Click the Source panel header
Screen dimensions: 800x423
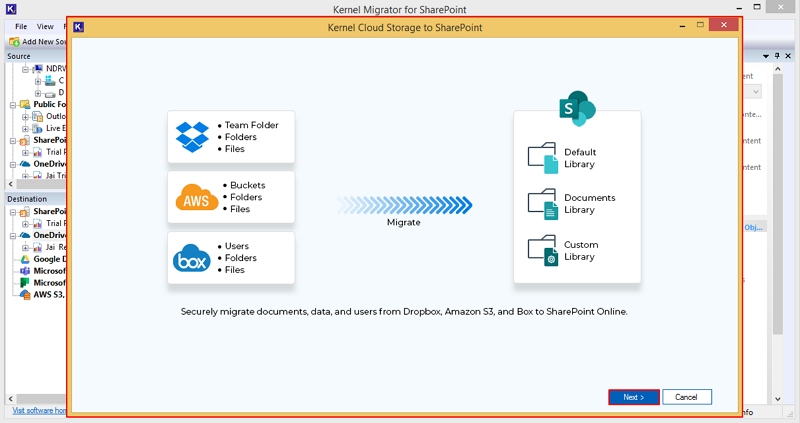tap(35, 56)
